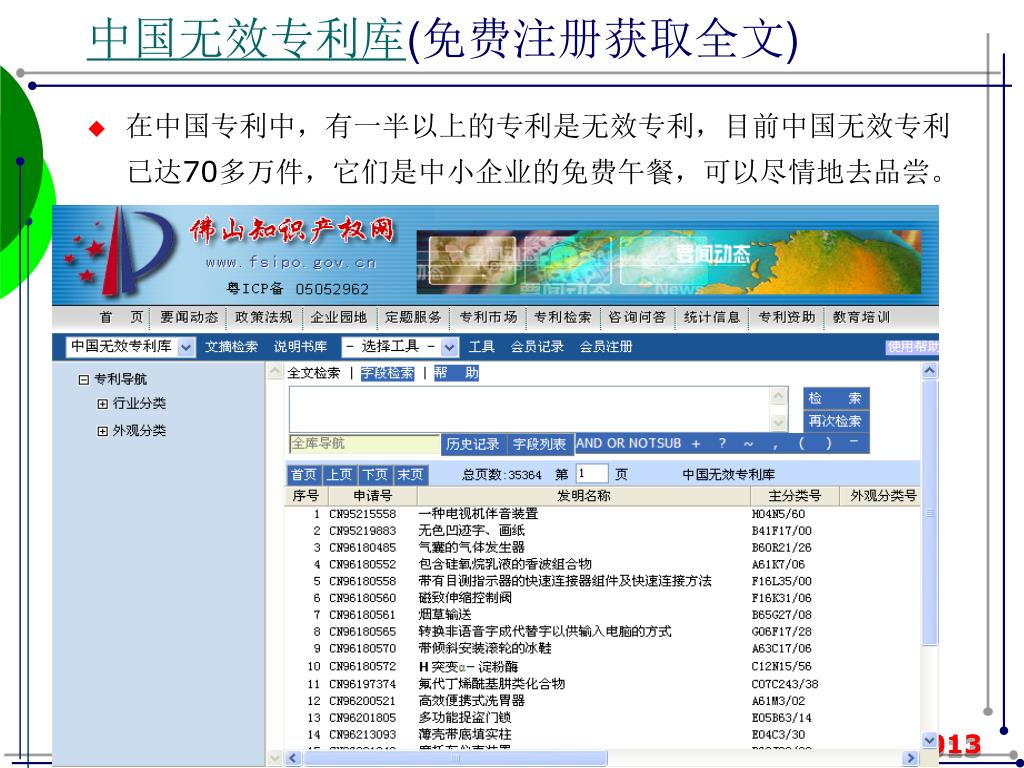Open the 政策法规 menu item
1024x768 pixels.
[x=264, y=317]
